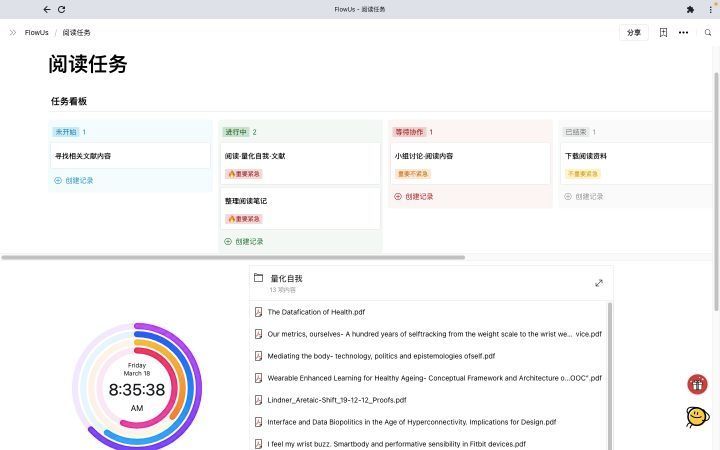Click the 重要不紧急 tag on 小组讨论 card

[413, 174]
